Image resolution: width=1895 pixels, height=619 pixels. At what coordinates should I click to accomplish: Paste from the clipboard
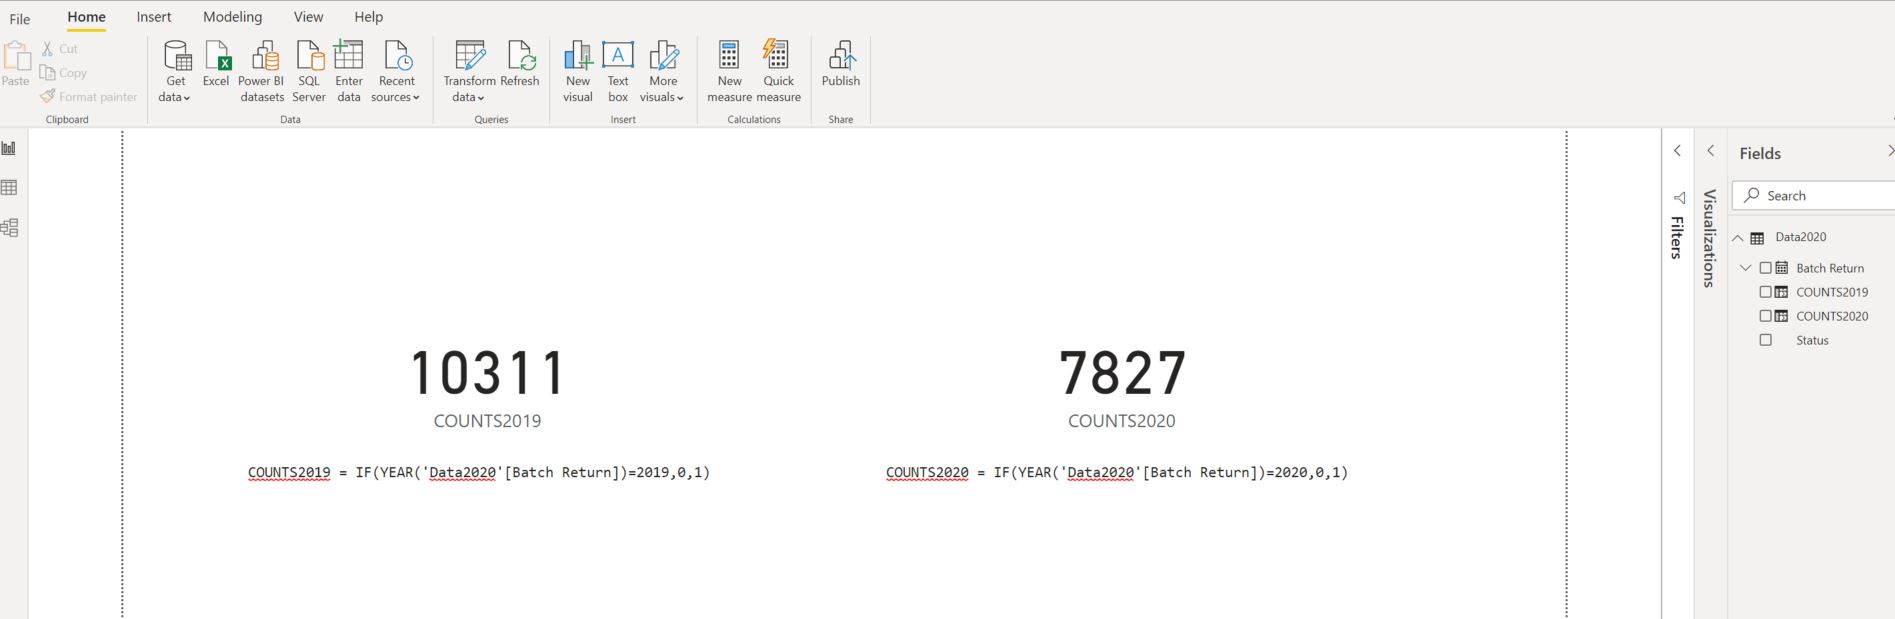tap(16, 64)
